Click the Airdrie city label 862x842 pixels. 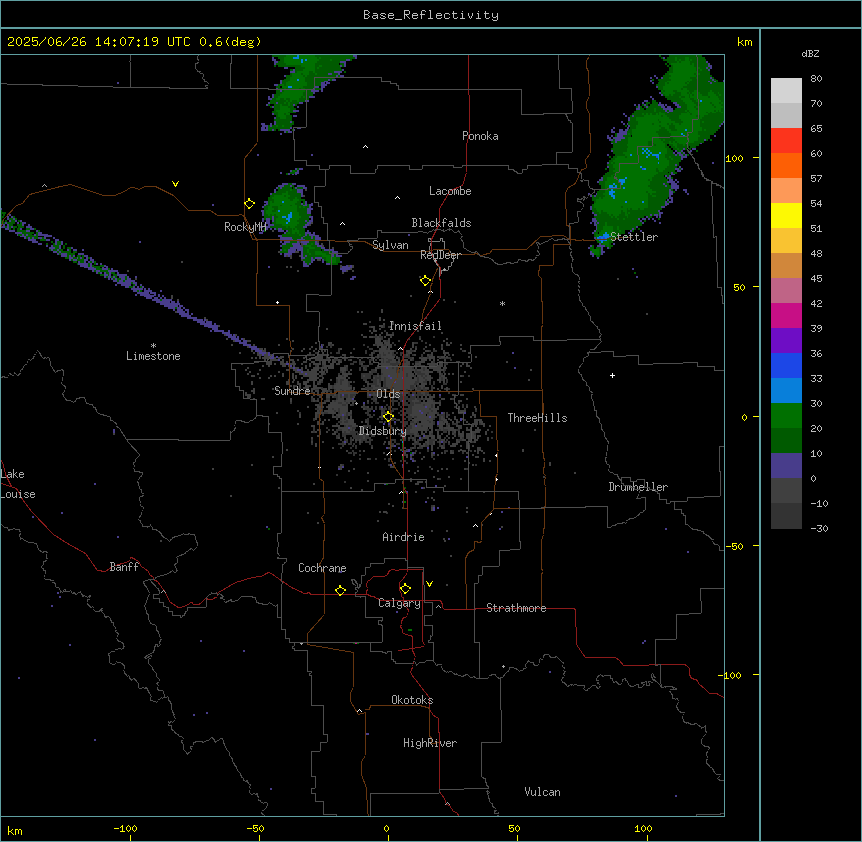click(404, 537)
